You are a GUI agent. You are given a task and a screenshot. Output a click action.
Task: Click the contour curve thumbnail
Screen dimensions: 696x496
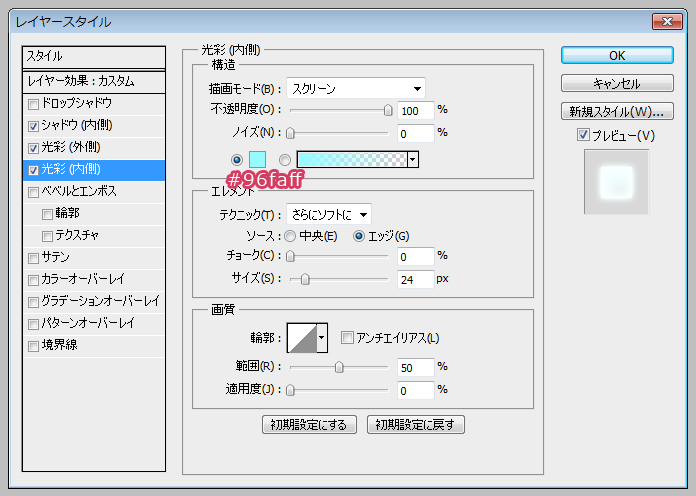pyautogui.click(x=302, y=338)
